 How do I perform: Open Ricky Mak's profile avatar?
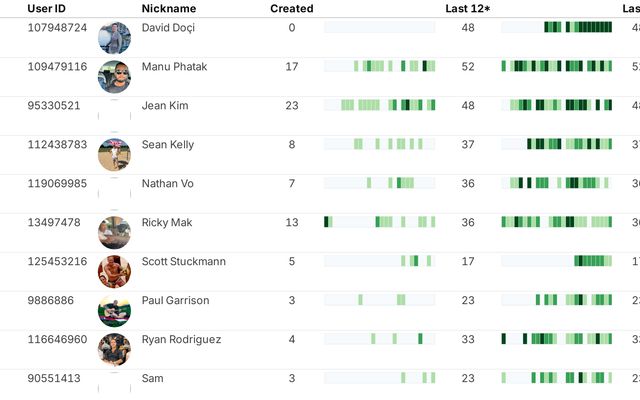click(114, 233)
